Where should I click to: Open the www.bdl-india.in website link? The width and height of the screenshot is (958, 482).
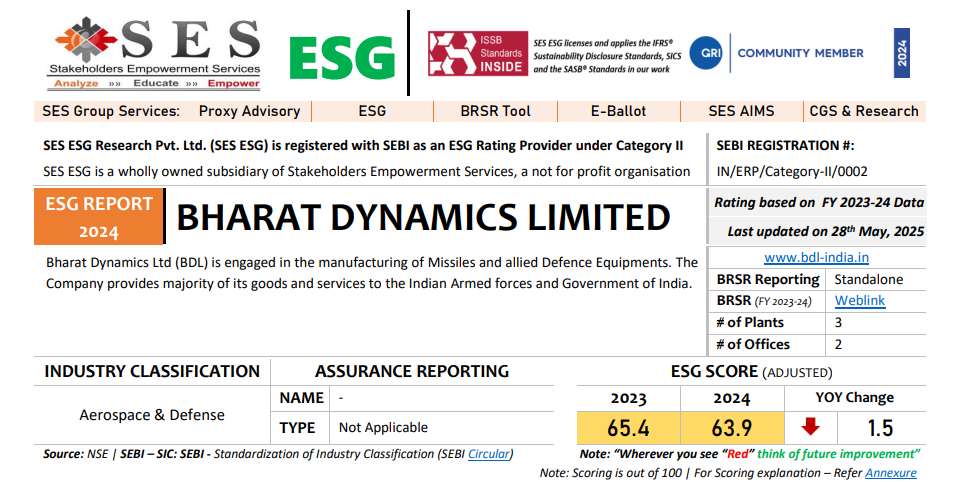(816, 257)
